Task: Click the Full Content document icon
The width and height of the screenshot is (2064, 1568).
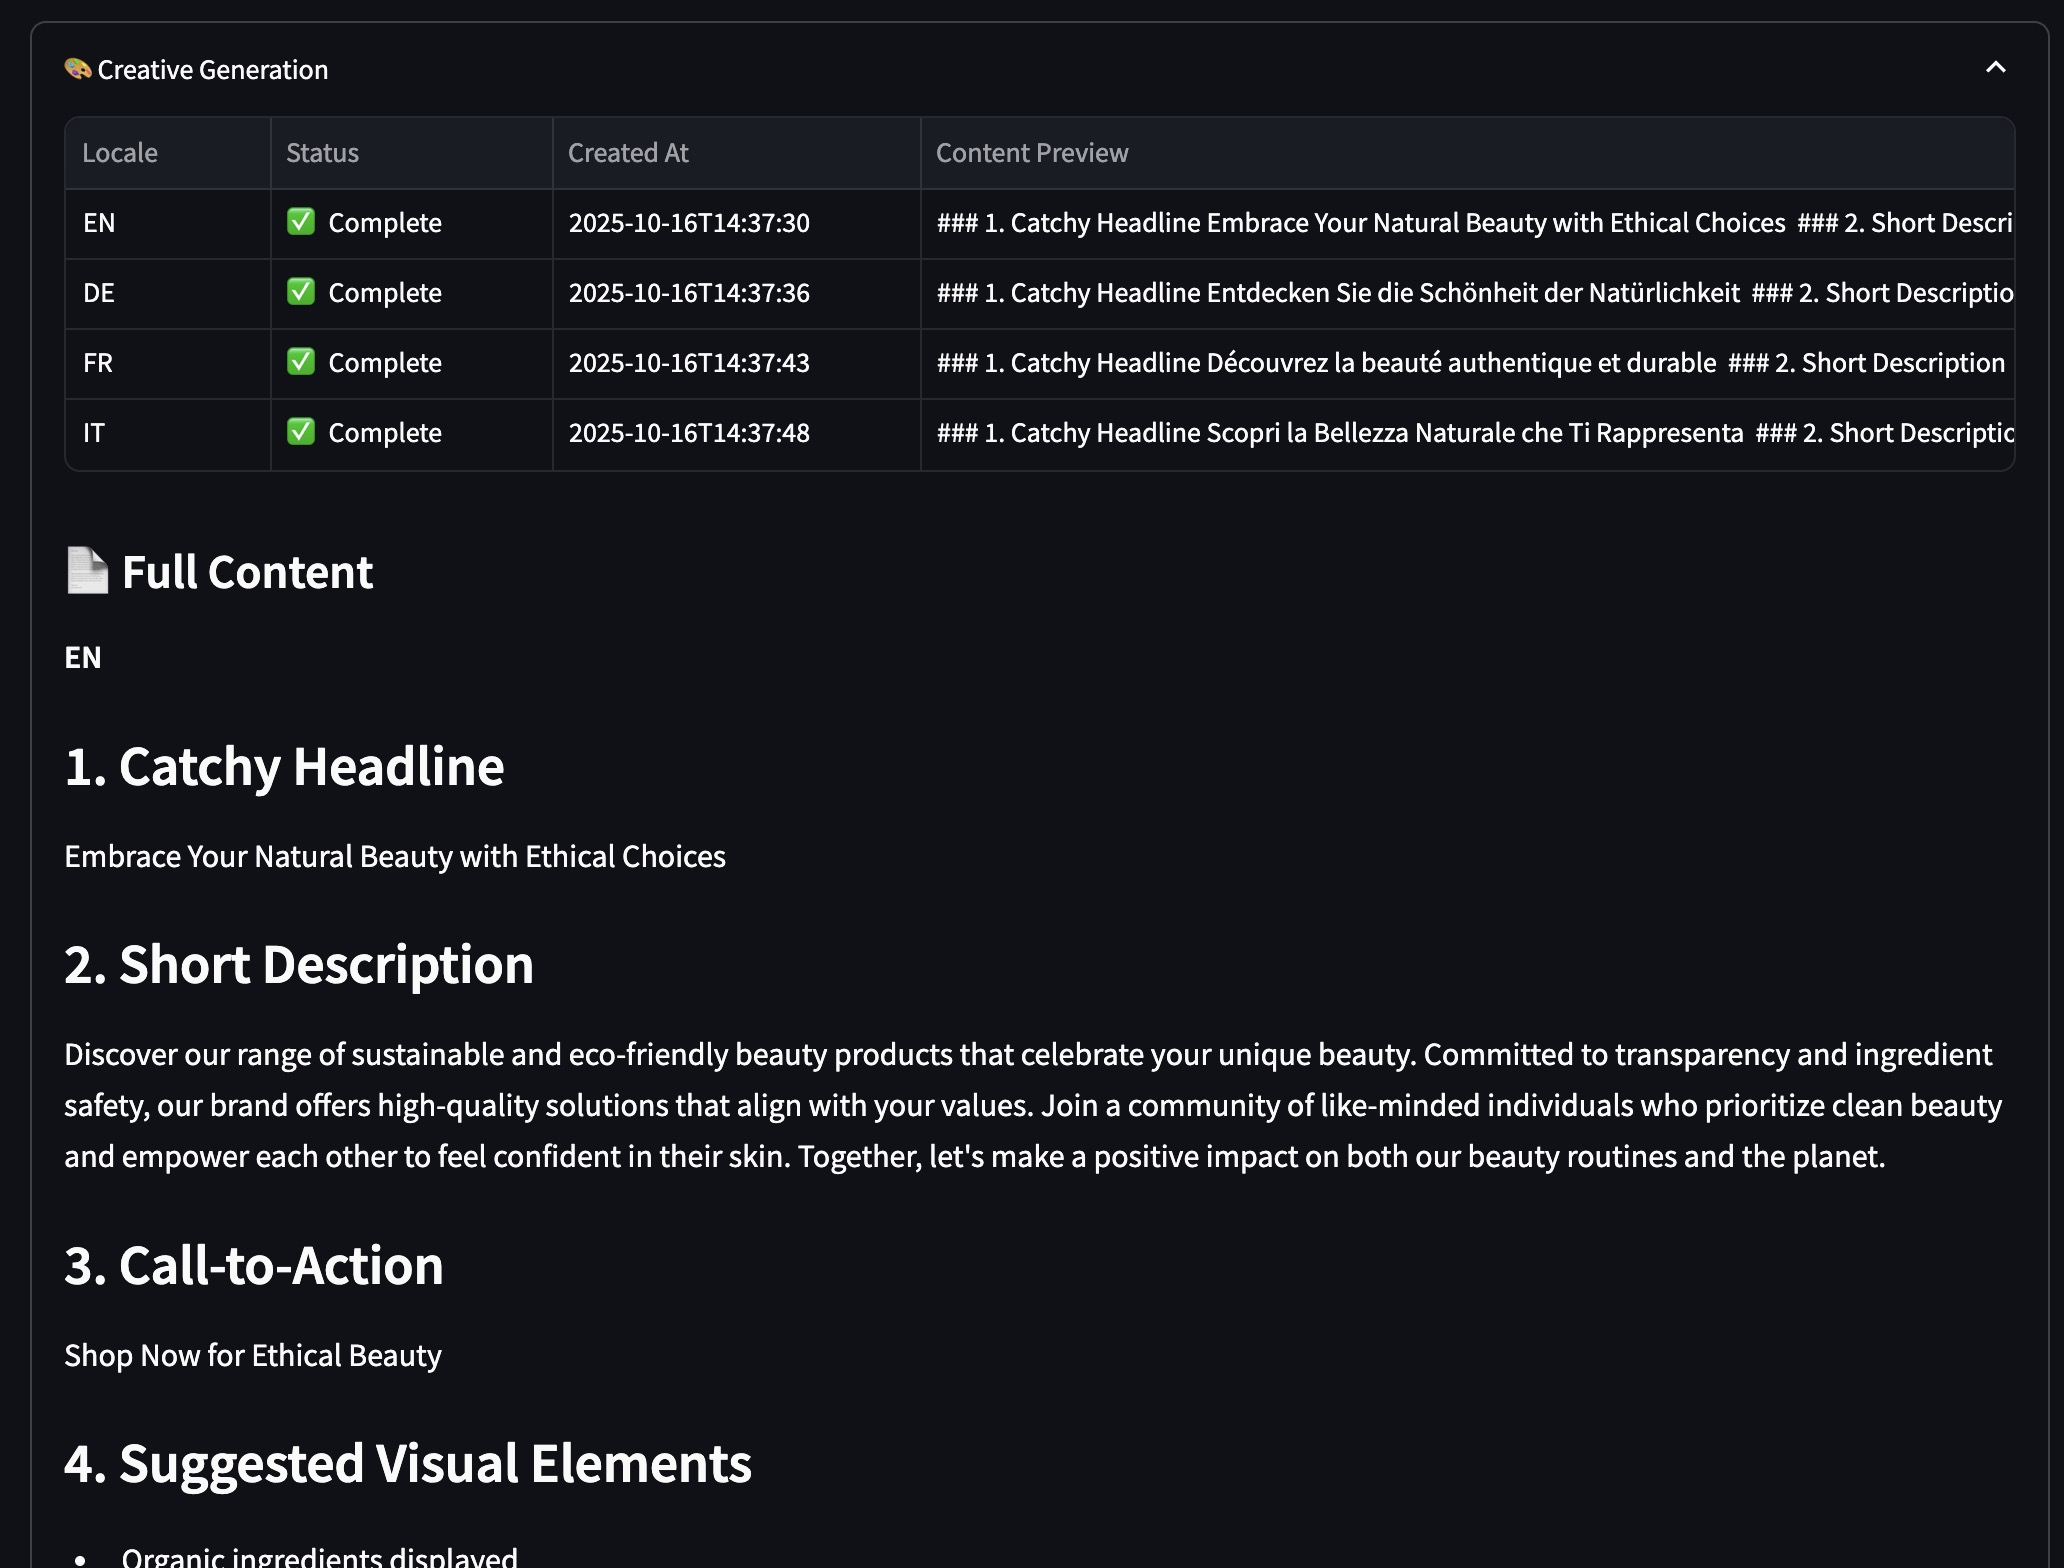Action: [87, 571]
